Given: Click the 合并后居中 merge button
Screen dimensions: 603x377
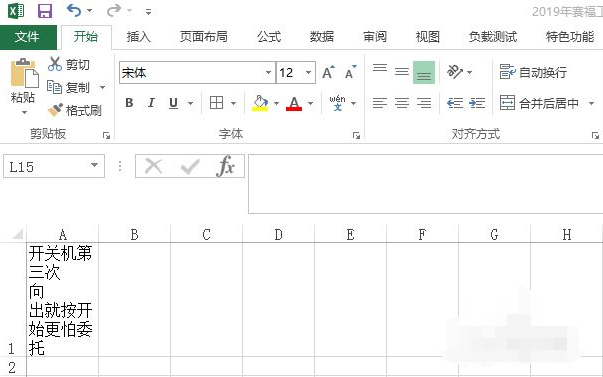Looking at the screenshot, I should [539, 103].
